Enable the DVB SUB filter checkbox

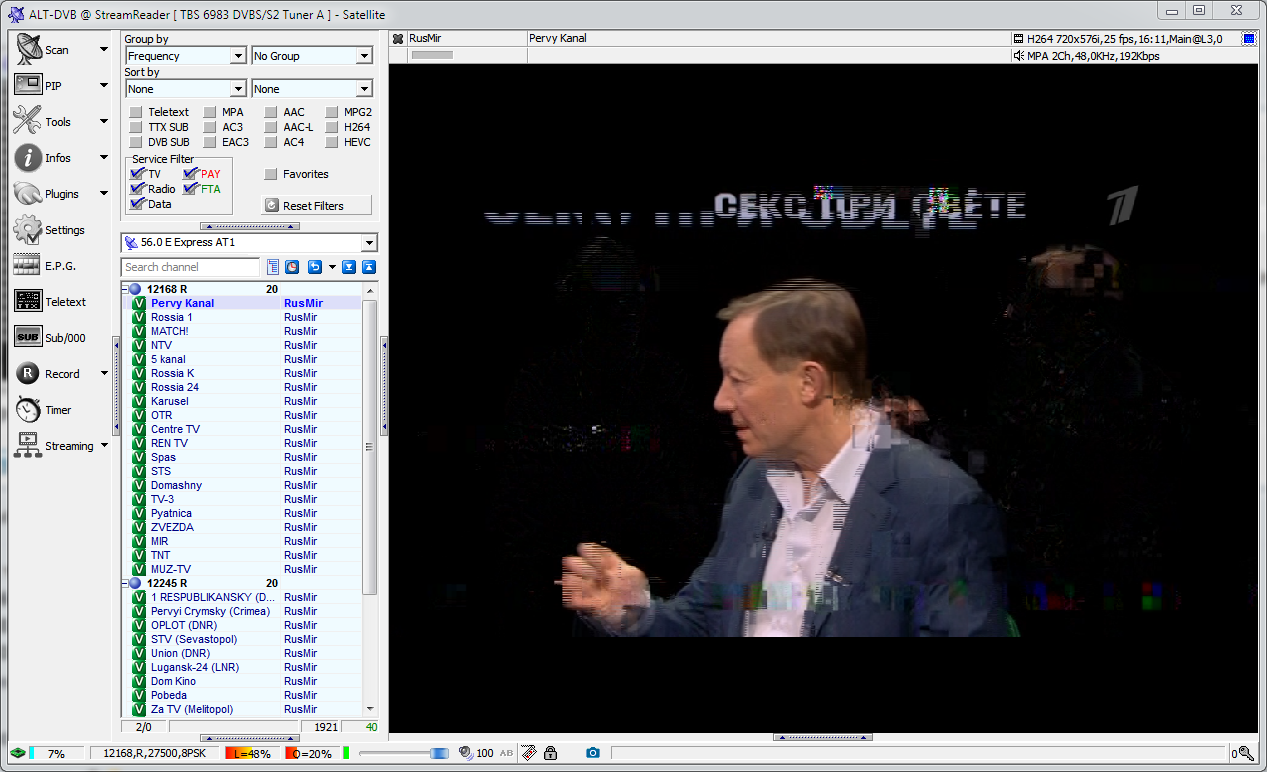(136, 142)
